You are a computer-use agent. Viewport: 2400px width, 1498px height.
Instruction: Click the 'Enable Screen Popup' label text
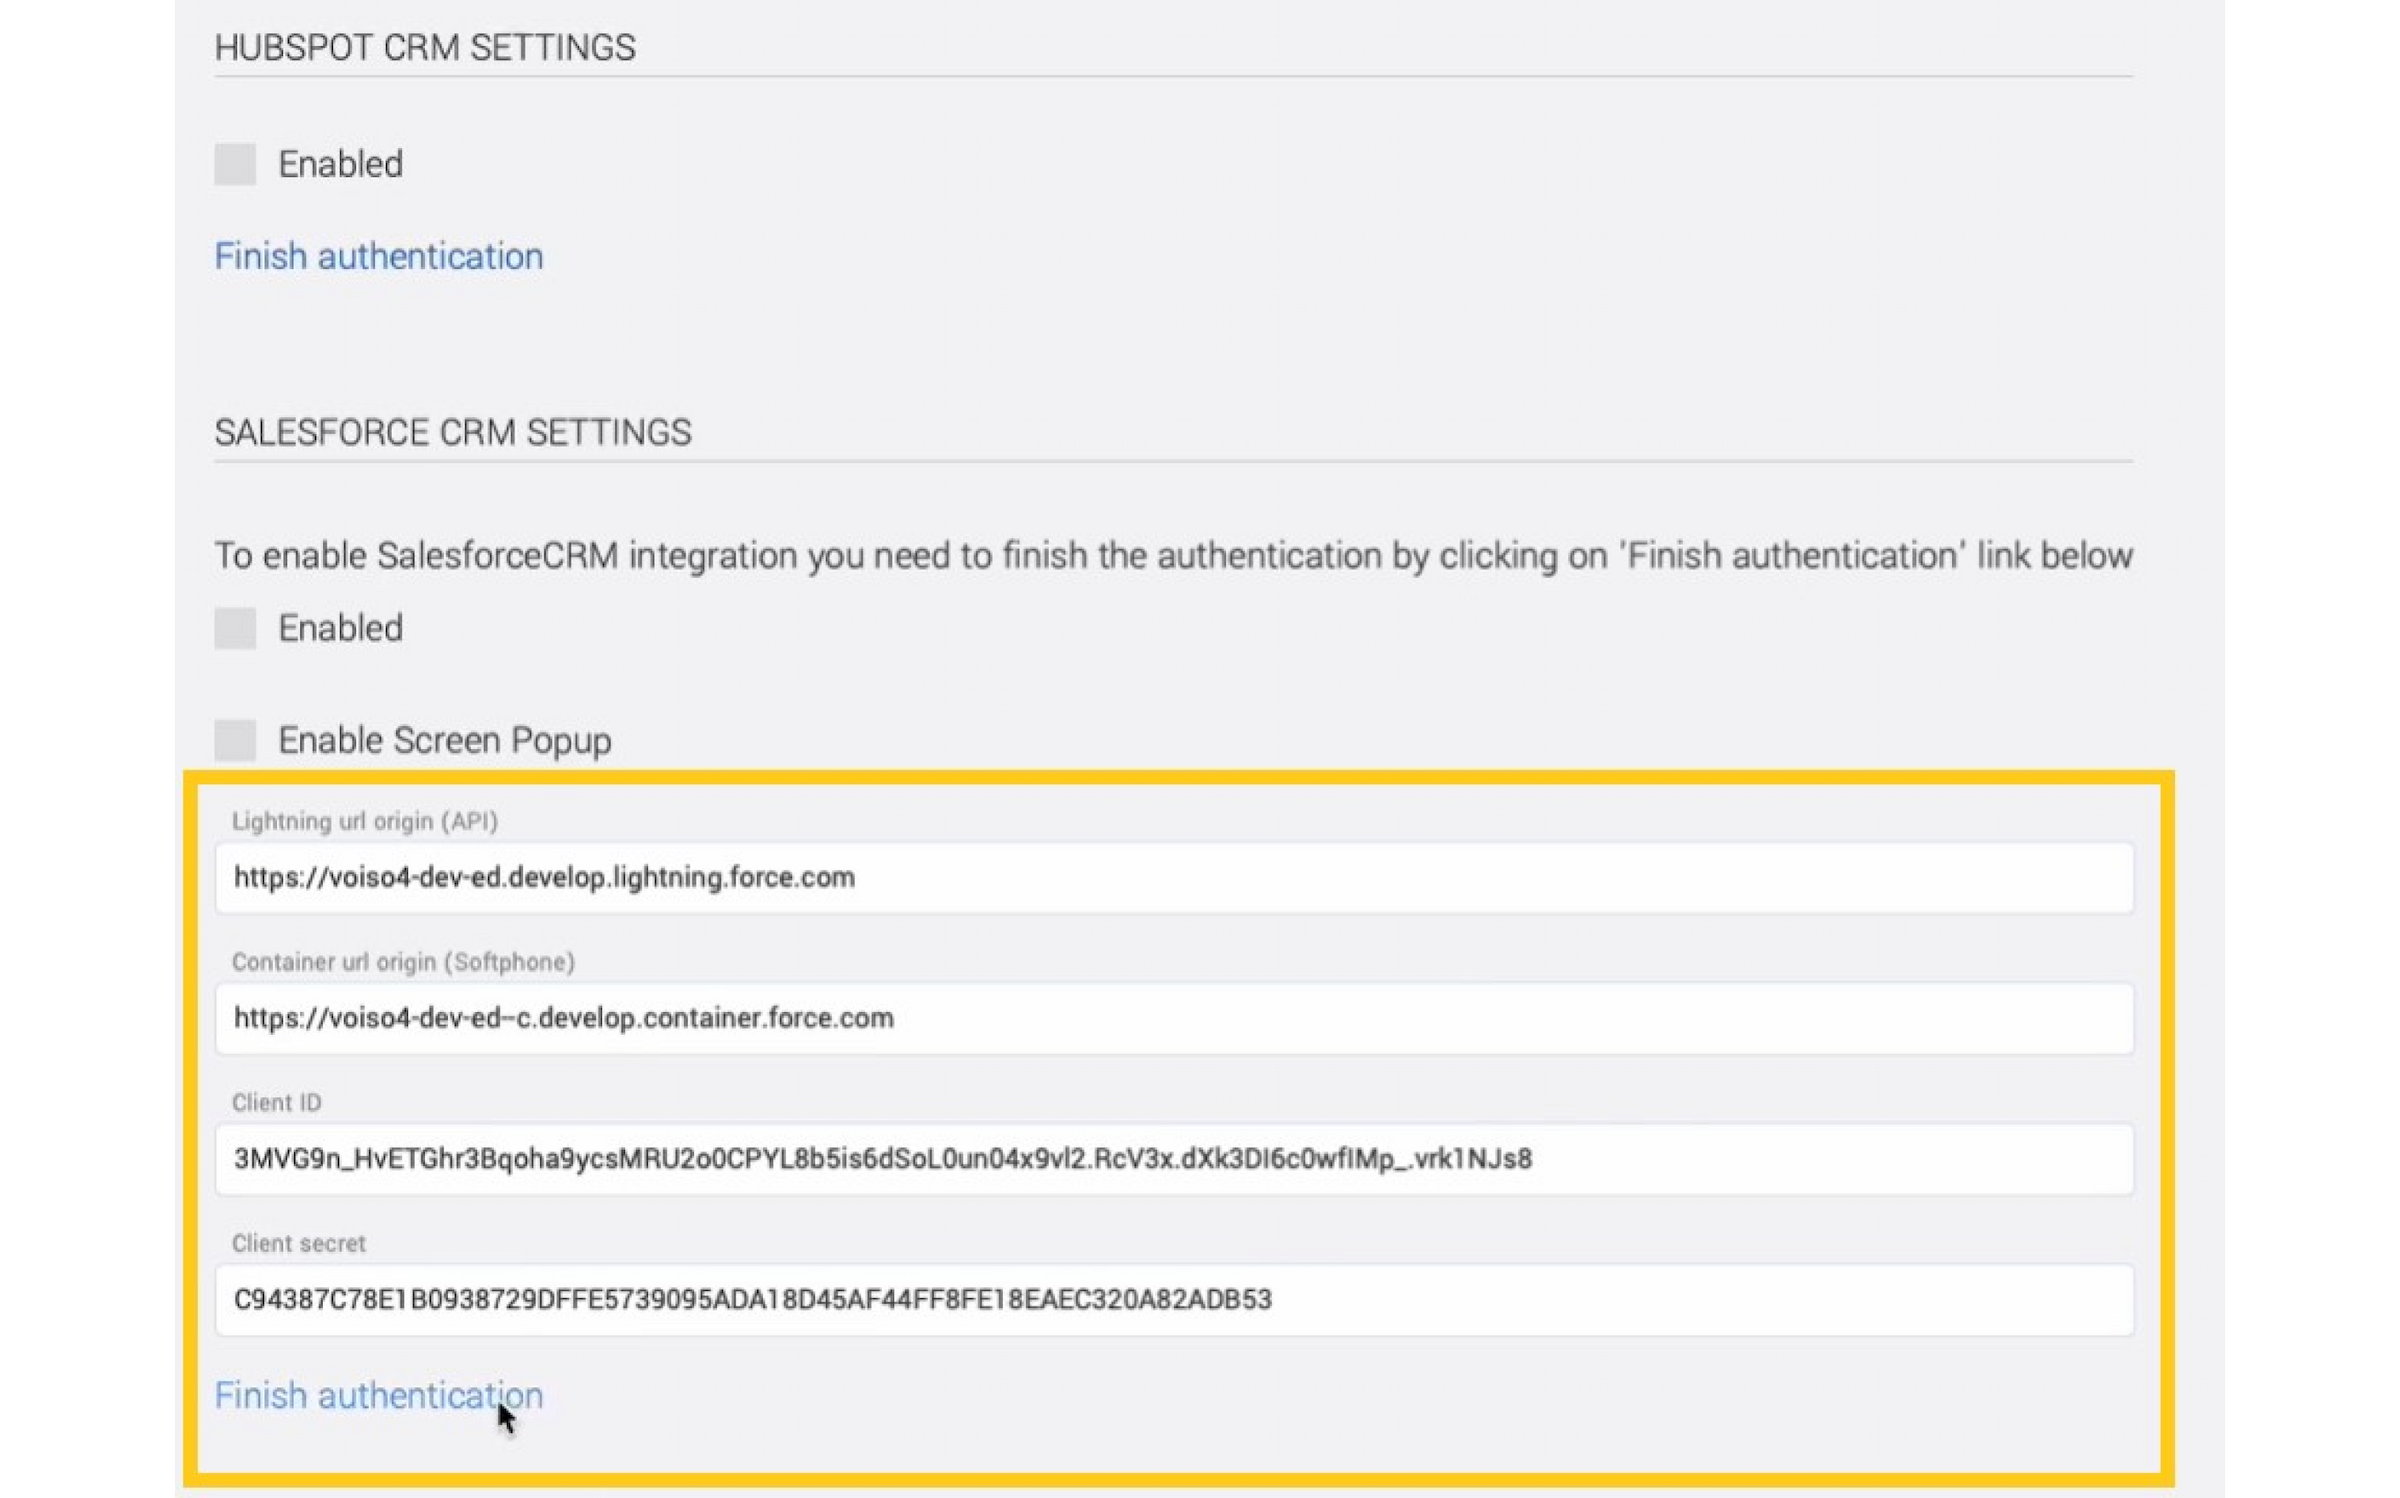(x=445, y=740)
